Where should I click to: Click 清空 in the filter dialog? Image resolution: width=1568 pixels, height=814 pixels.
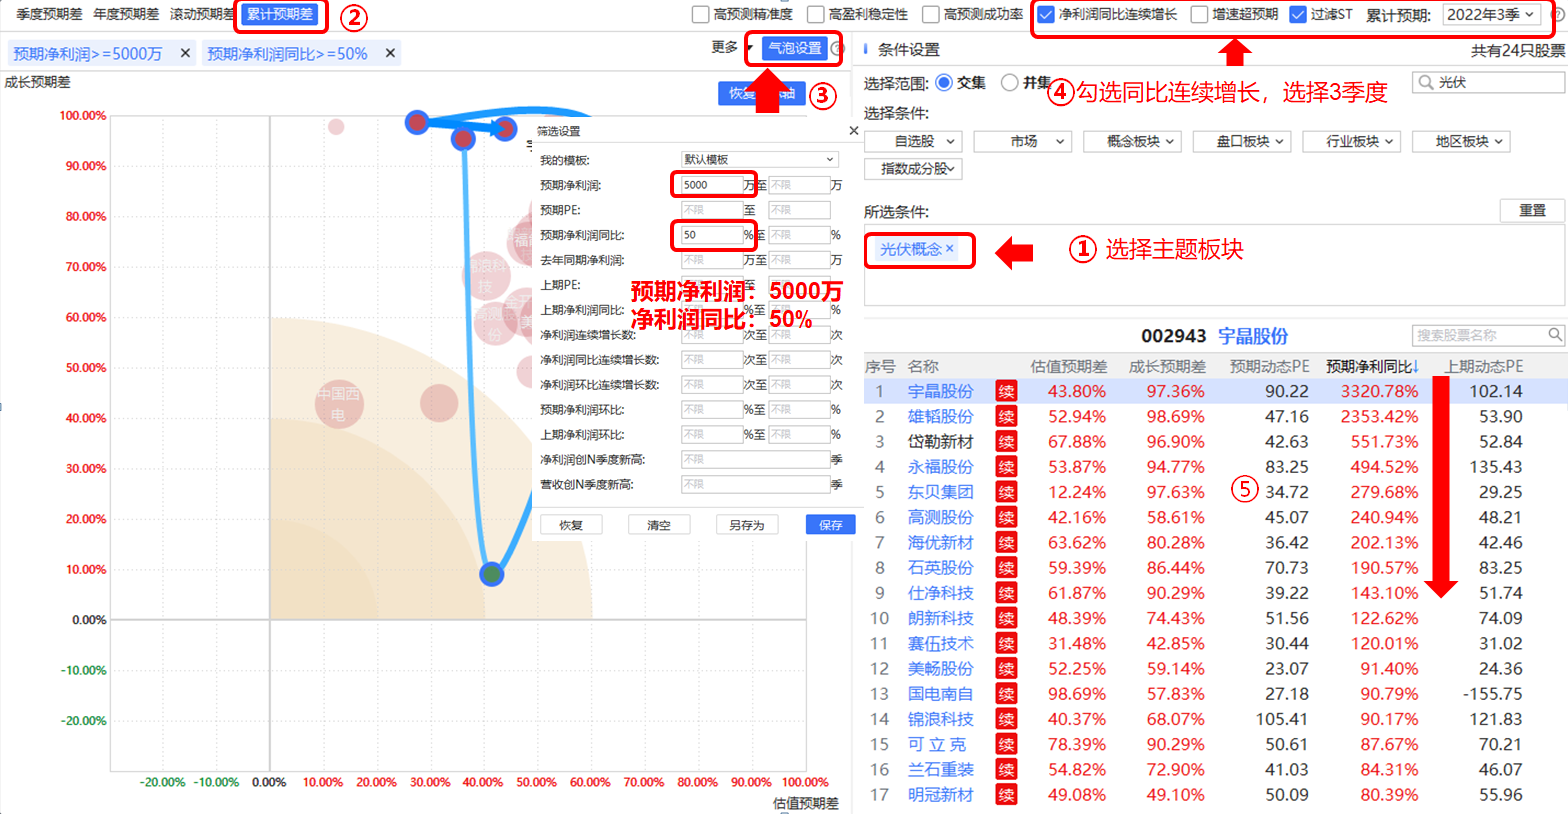(x=659, y=525)
